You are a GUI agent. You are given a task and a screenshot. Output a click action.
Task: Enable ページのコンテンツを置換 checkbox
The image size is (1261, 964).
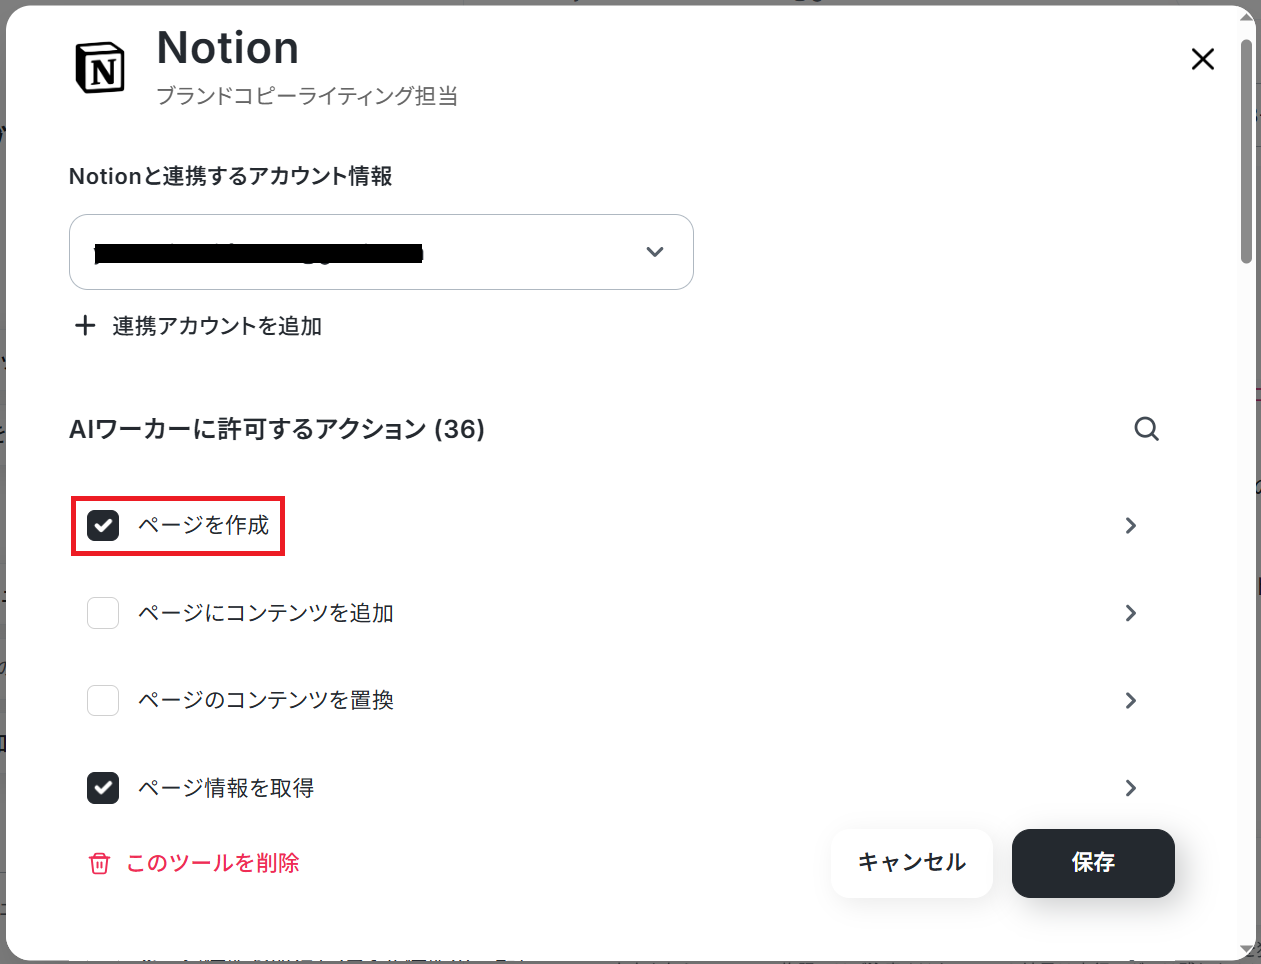[x=103, y=700]
